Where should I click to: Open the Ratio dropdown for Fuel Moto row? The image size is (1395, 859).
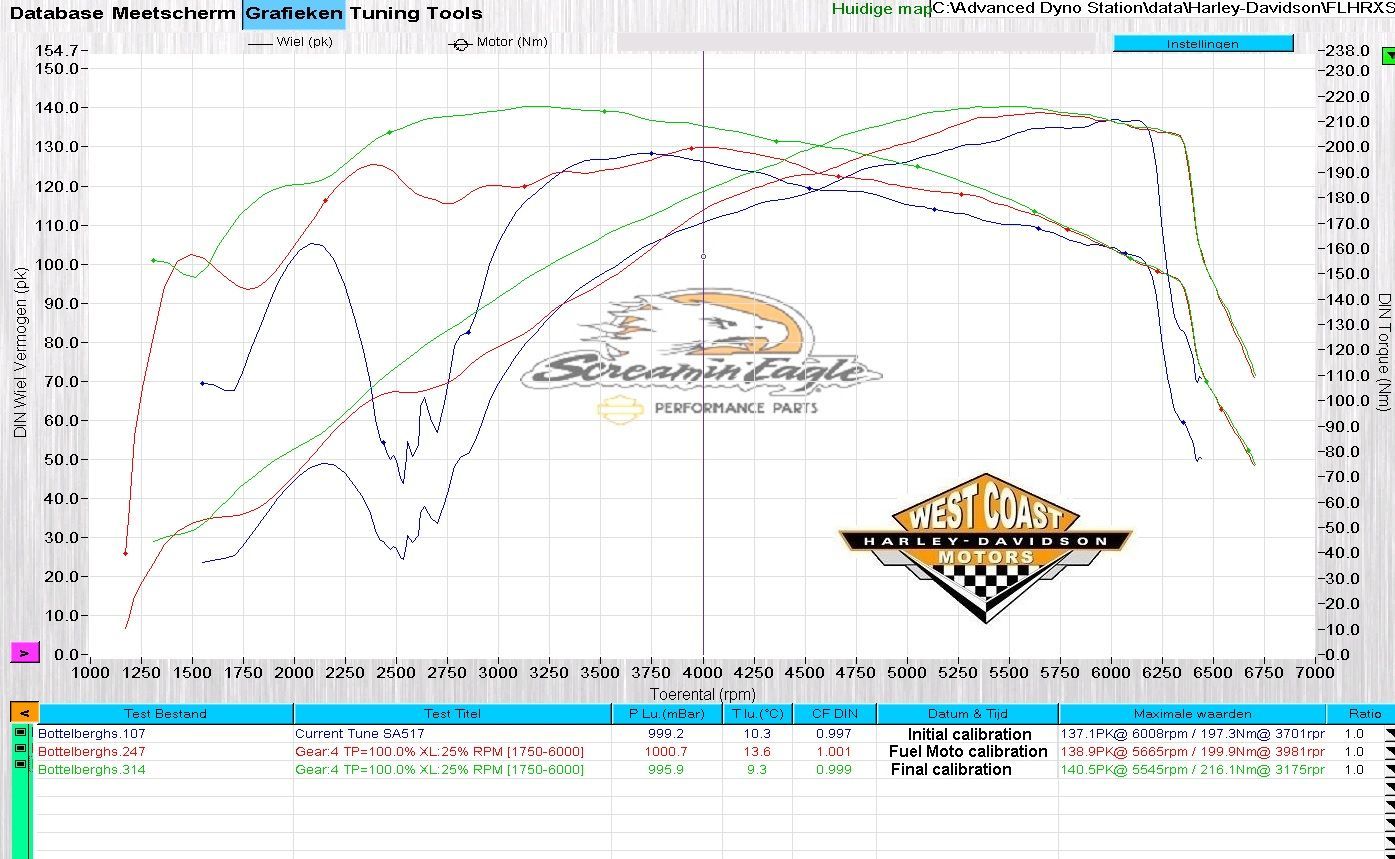pos(1388,752)
